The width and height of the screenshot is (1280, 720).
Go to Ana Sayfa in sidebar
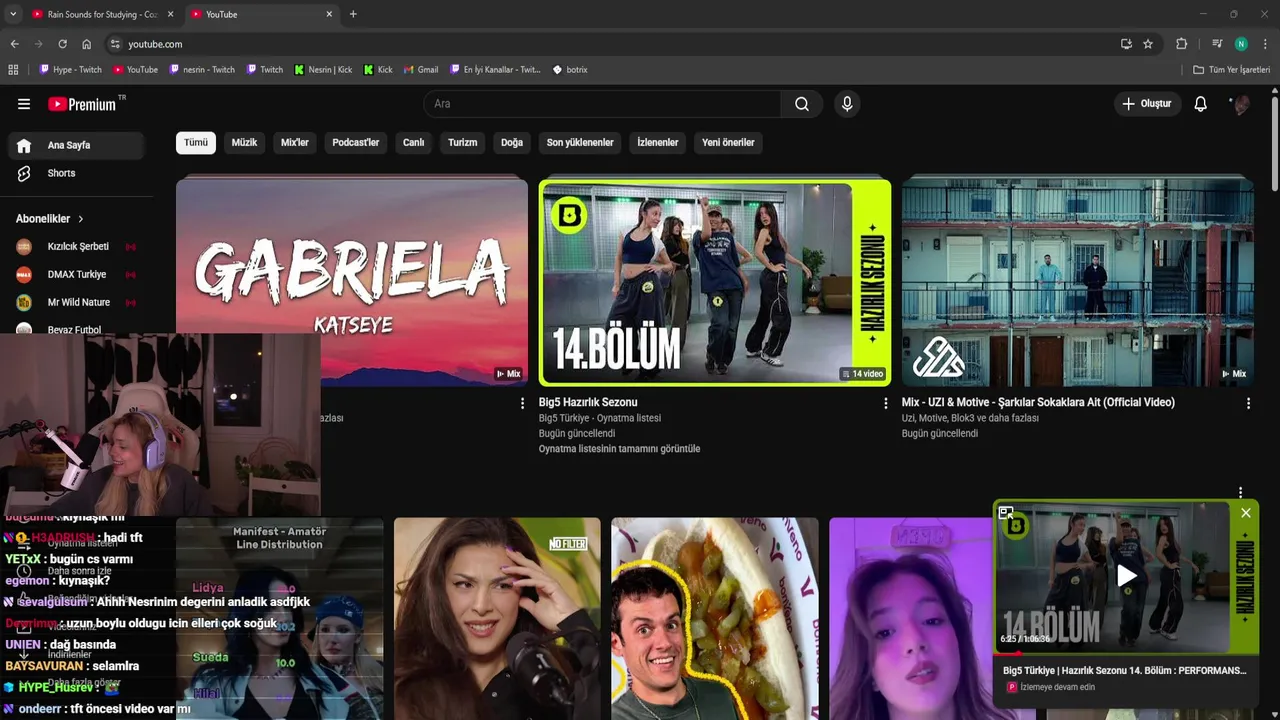click(76, 145)
